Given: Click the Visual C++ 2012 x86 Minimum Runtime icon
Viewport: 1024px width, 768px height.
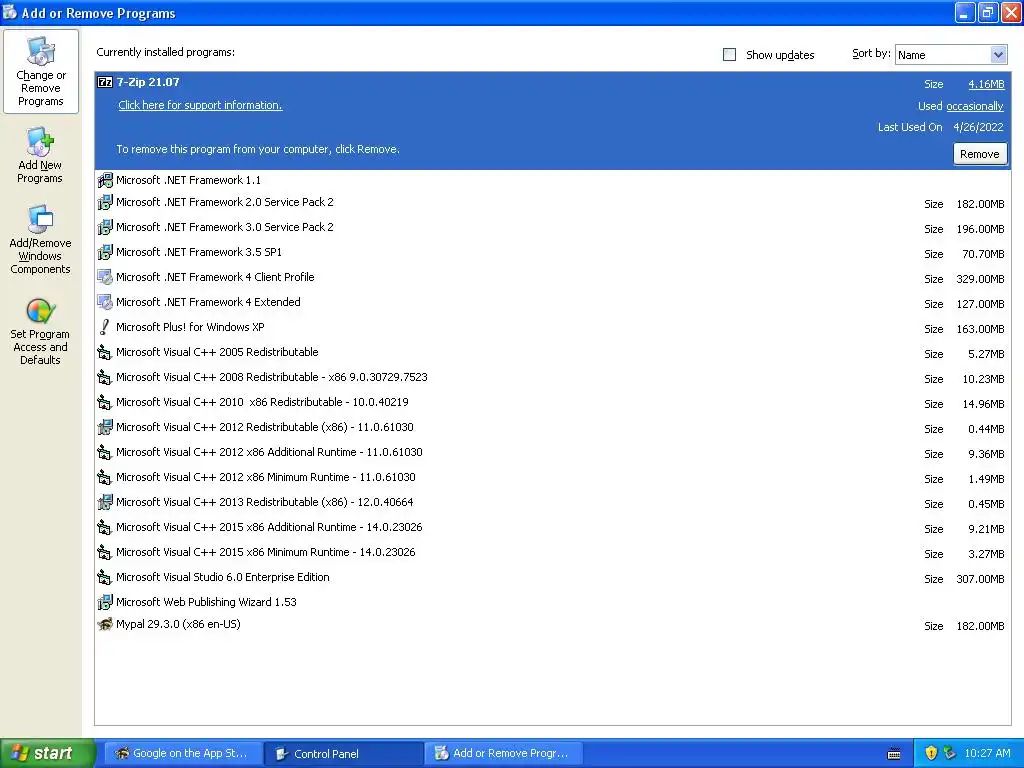Looking at the screenshot, I should click(104, 477).
